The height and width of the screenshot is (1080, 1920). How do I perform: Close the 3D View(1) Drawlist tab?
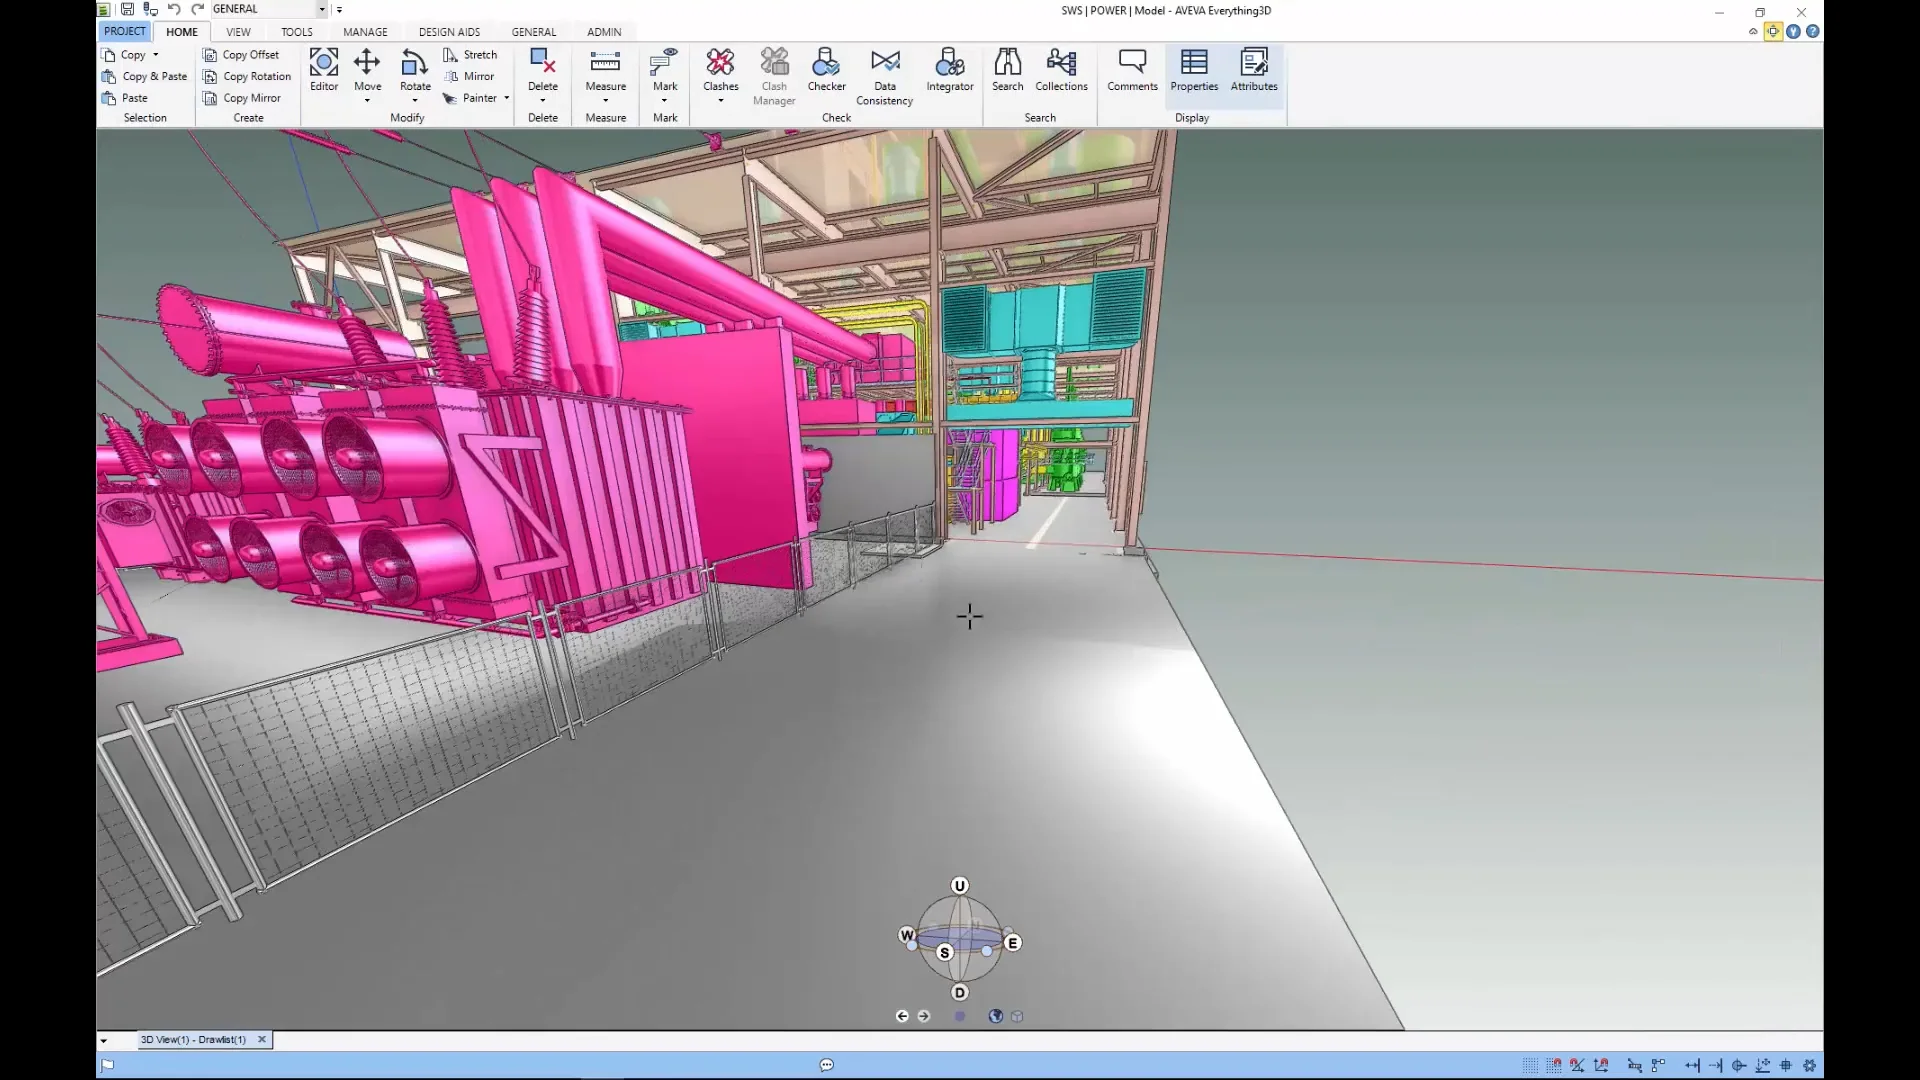(x=262, y=1040)
